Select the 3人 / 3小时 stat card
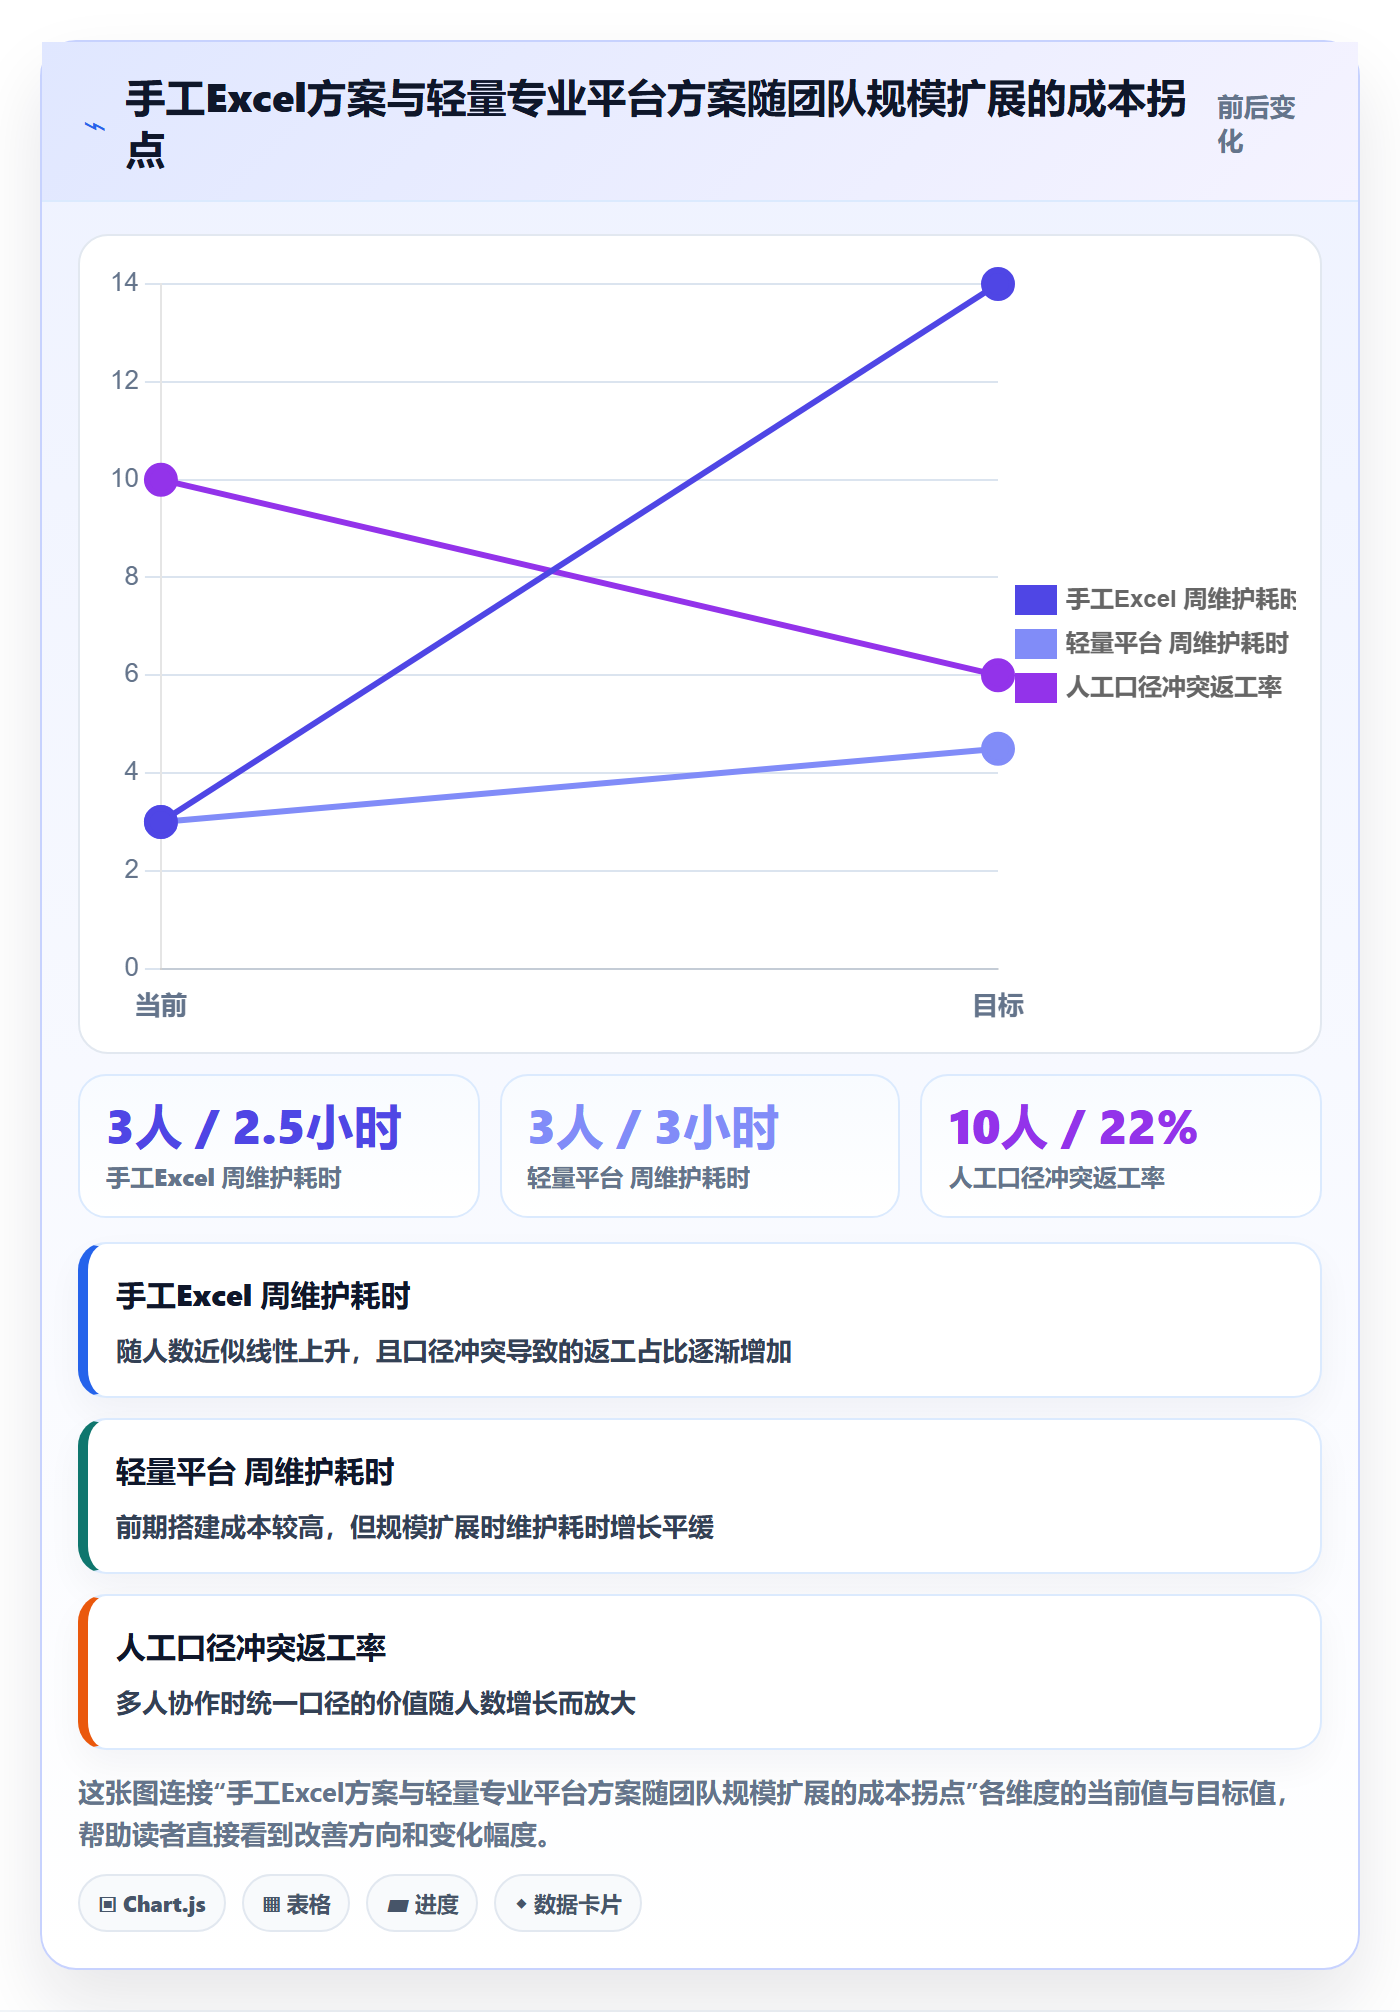 pyautogui.click(x=700, y=1146)
